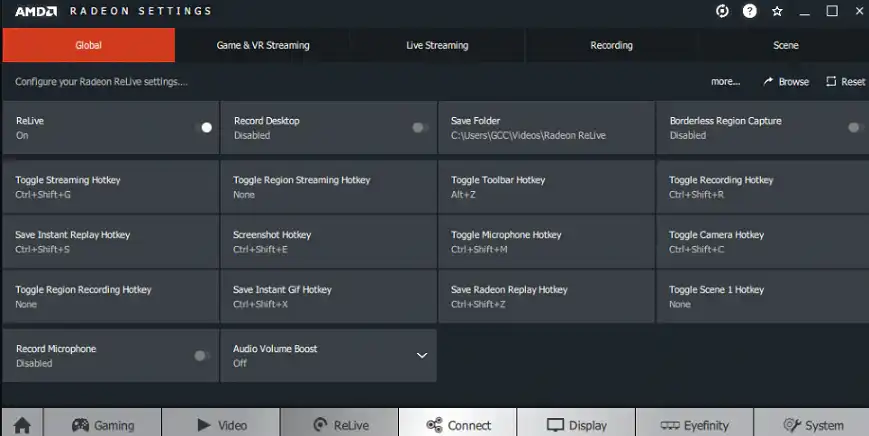Click the Reset button
Viewport: 869px width, 436px height.
[x=846, y=81]
